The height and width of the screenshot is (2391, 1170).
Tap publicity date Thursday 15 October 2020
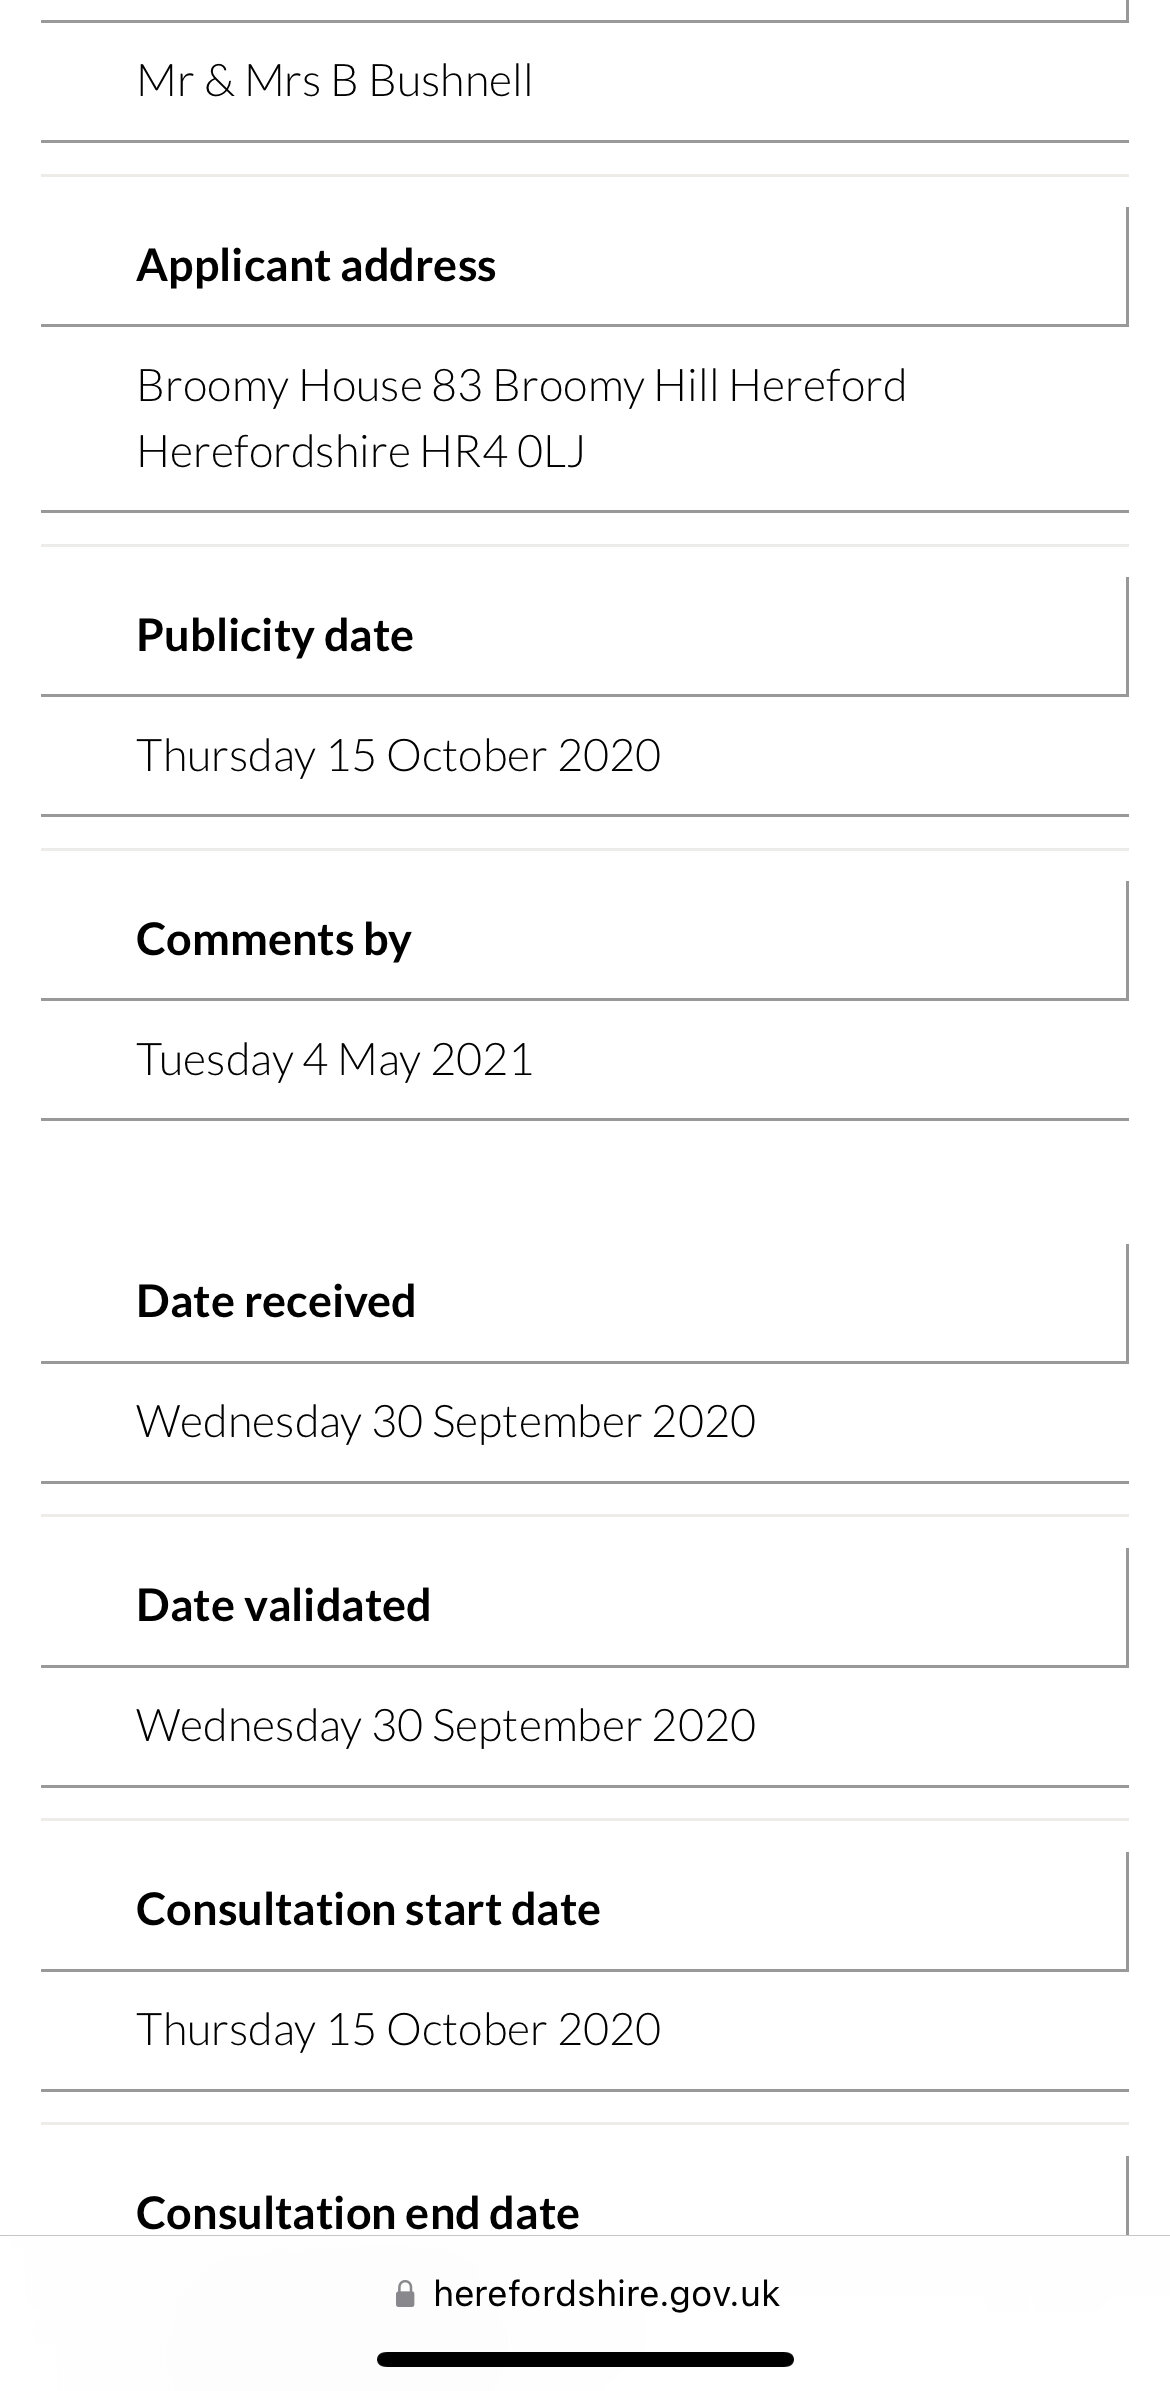pos(398,755)
